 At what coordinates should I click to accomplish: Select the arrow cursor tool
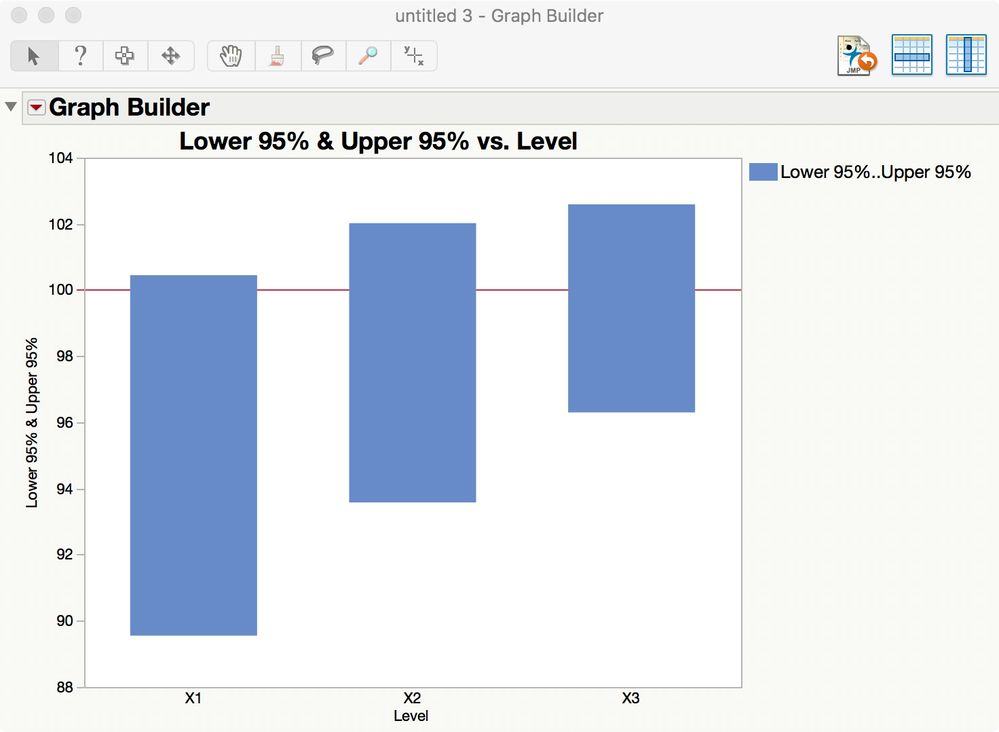34,56
